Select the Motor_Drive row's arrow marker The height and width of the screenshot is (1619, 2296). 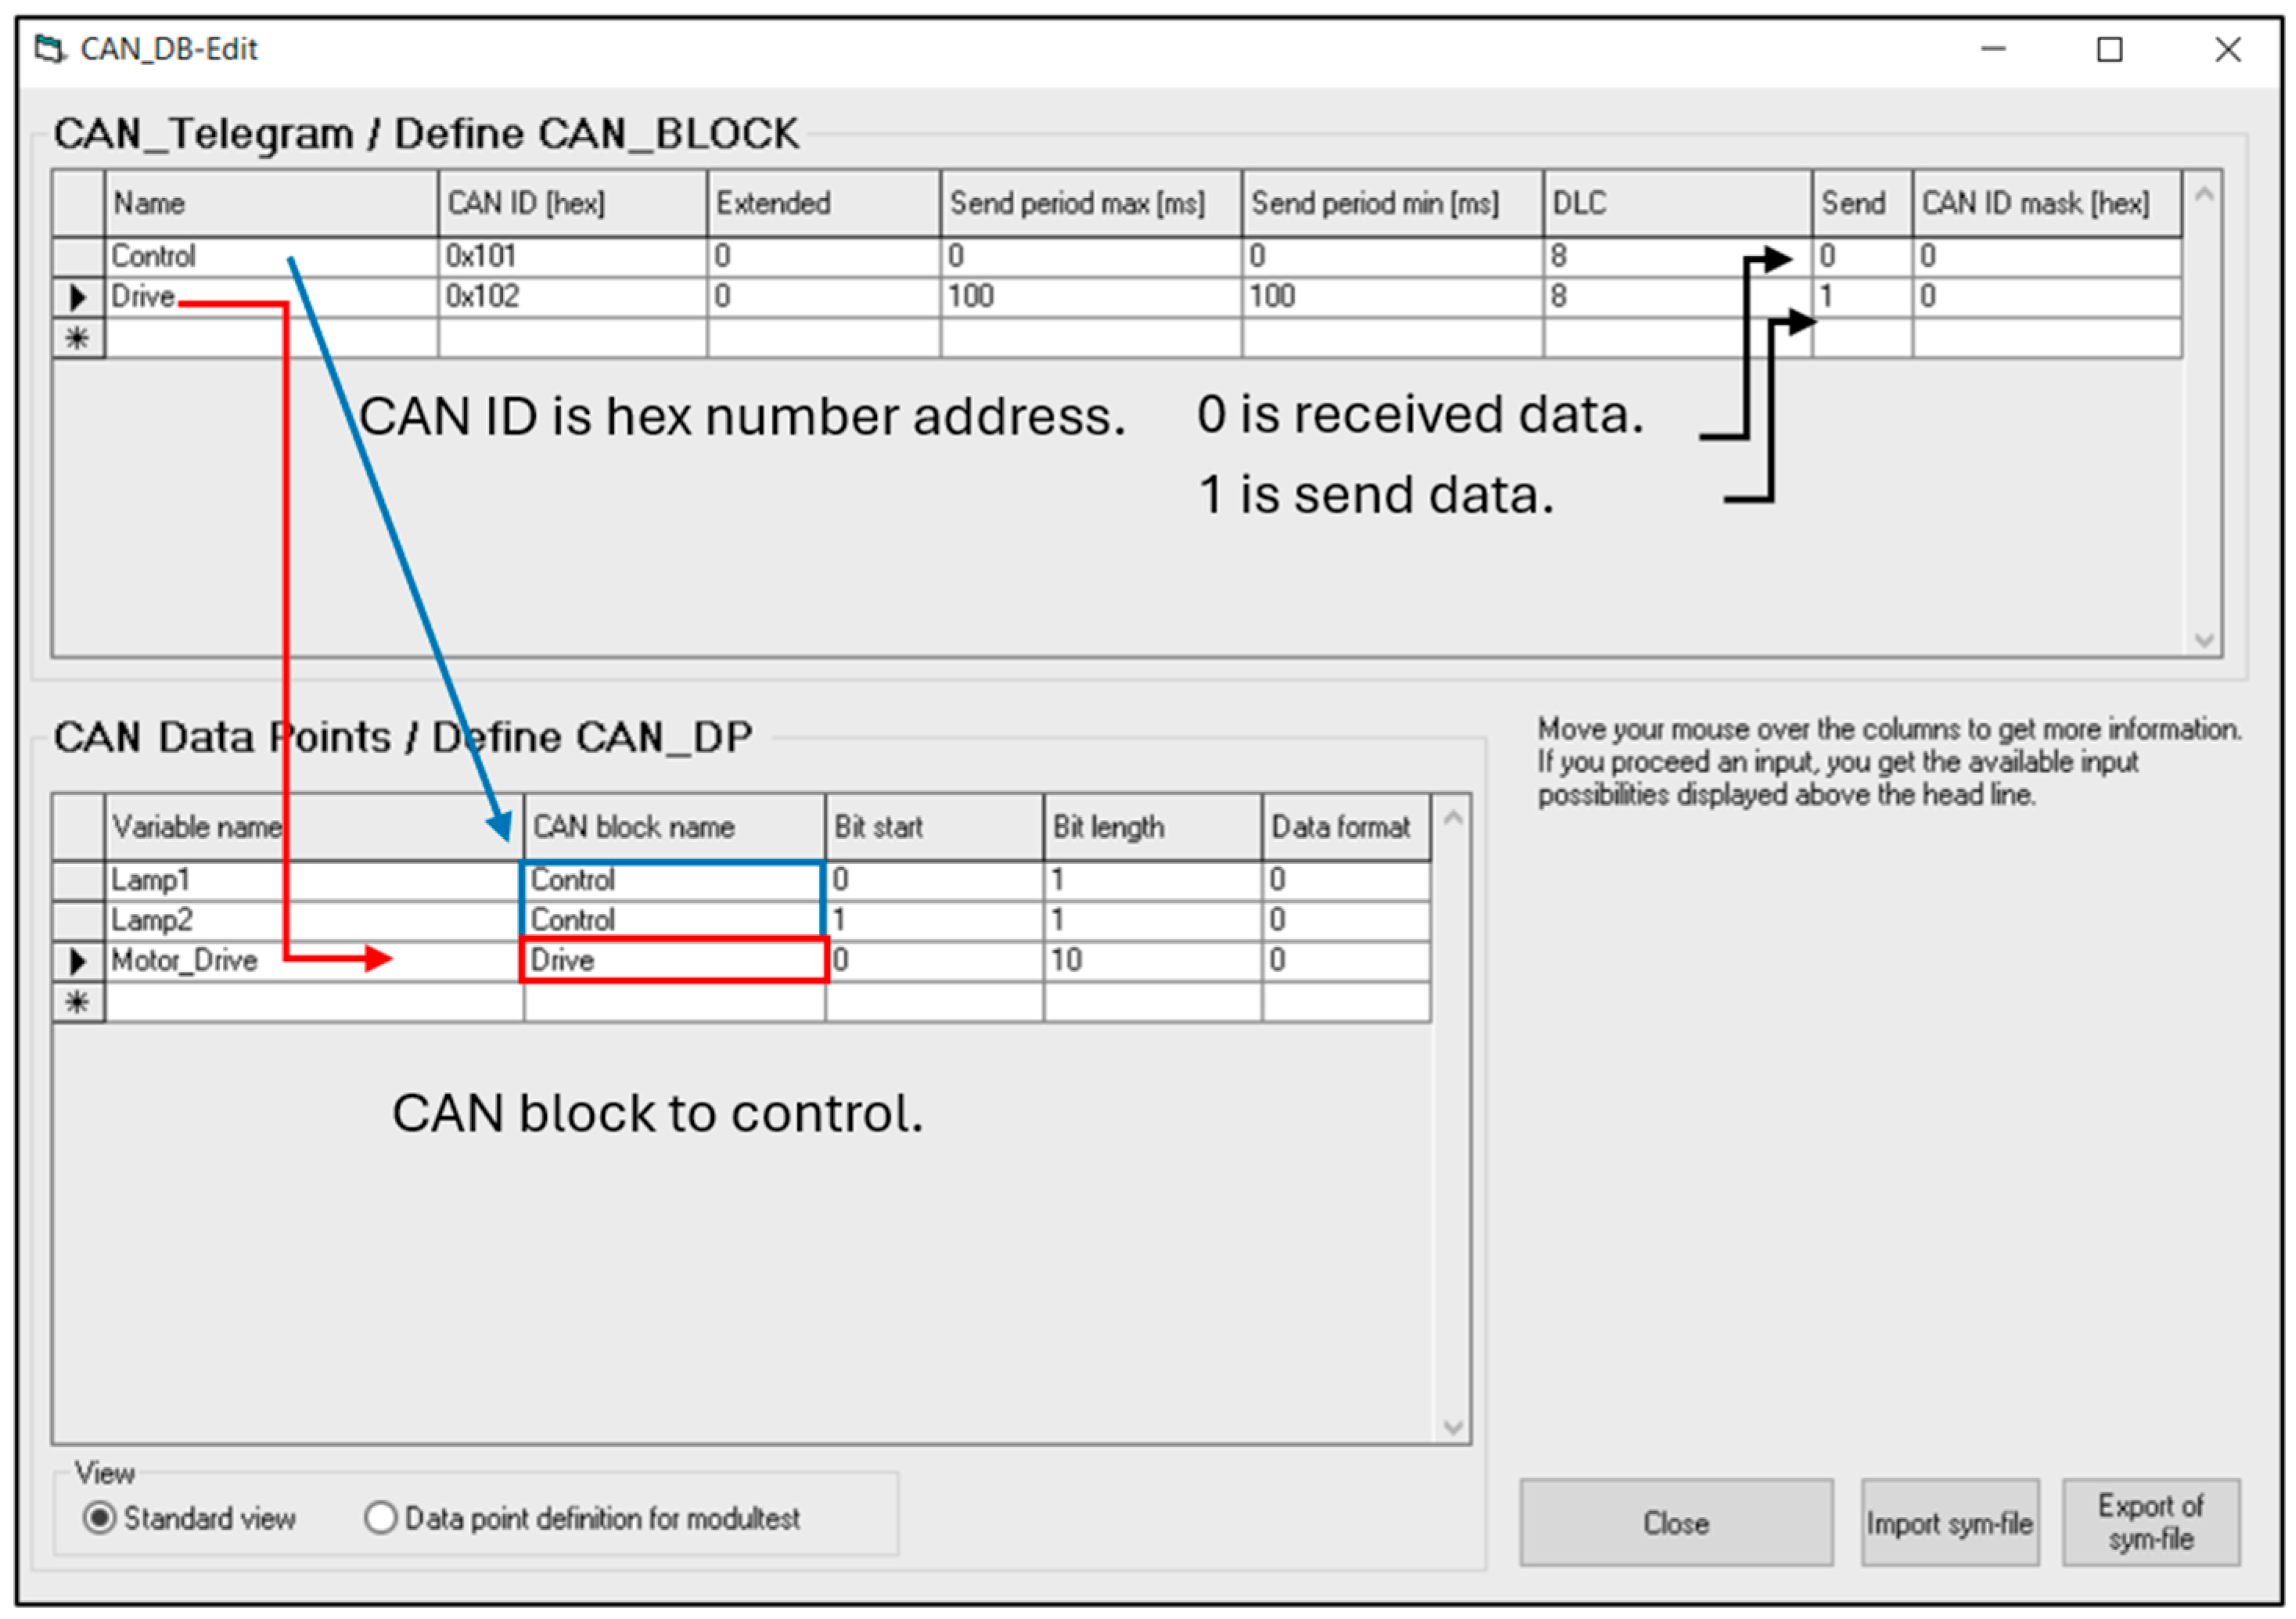(78, 961)
